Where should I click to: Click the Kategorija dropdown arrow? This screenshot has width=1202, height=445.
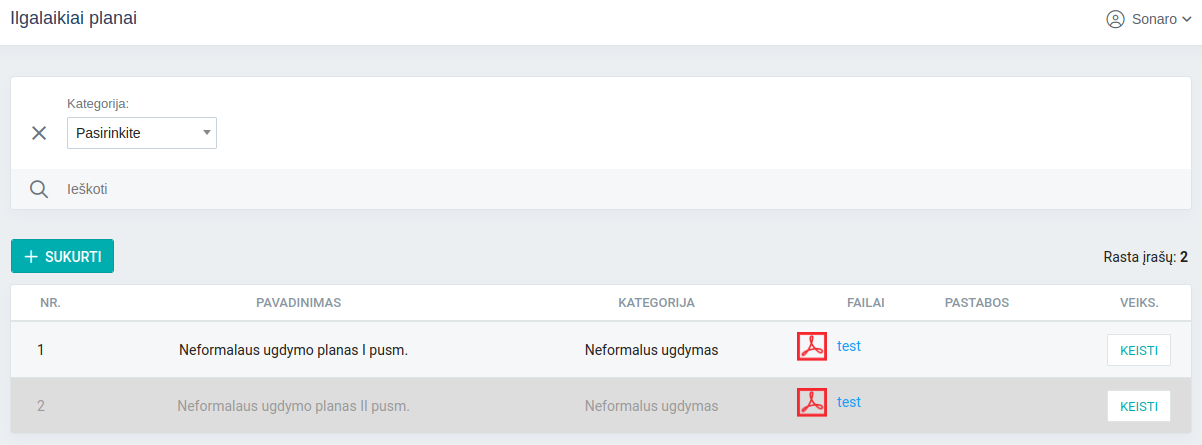pyautogui.click(x=206, y=132)
